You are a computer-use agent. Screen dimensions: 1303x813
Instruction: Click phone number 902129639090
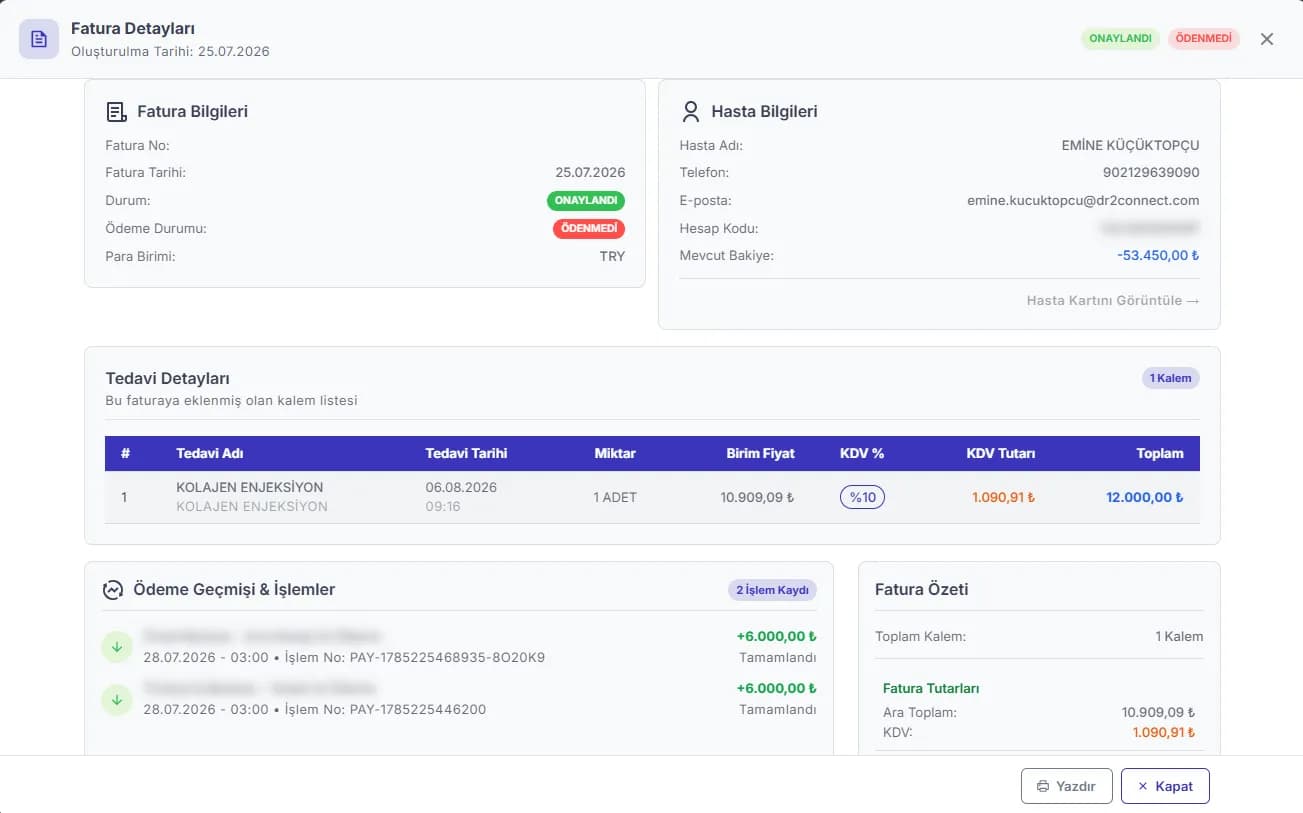pos(1151,173)
